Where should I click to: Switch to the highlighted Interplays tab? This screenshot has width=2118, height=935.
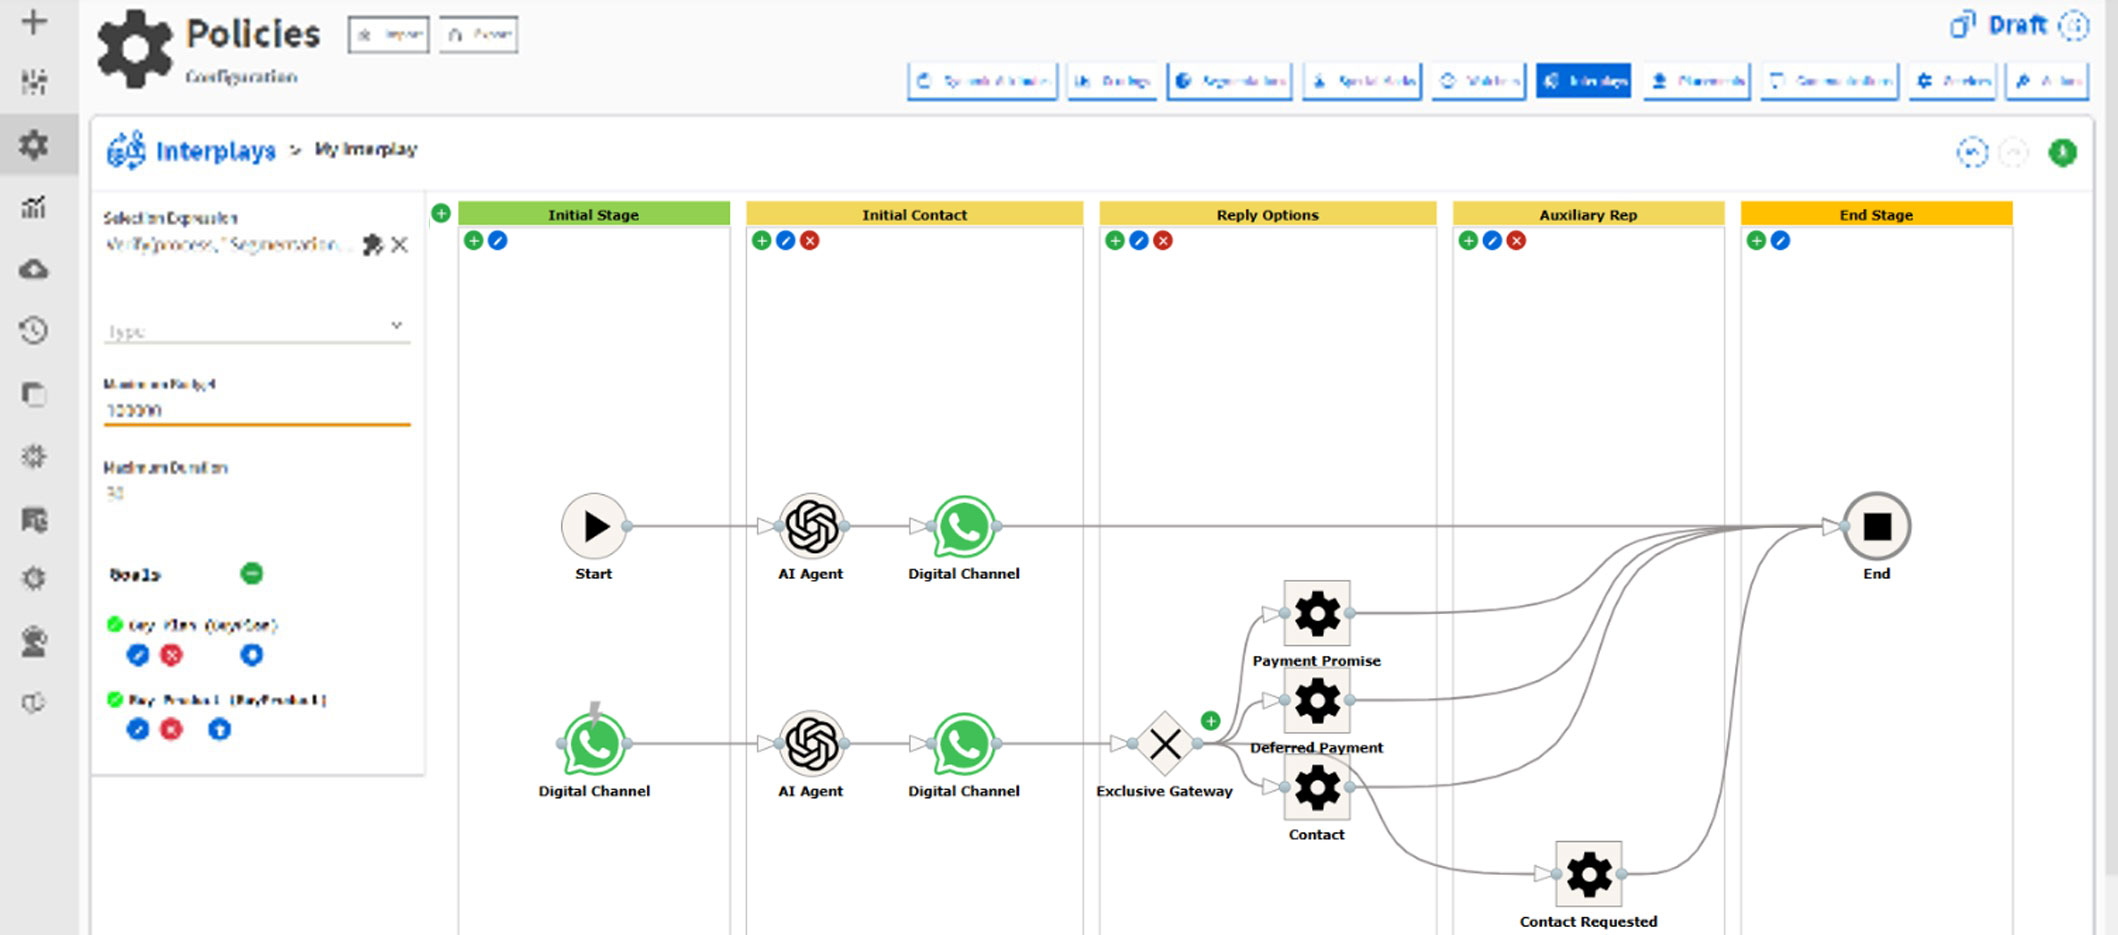coord(1583,81)
